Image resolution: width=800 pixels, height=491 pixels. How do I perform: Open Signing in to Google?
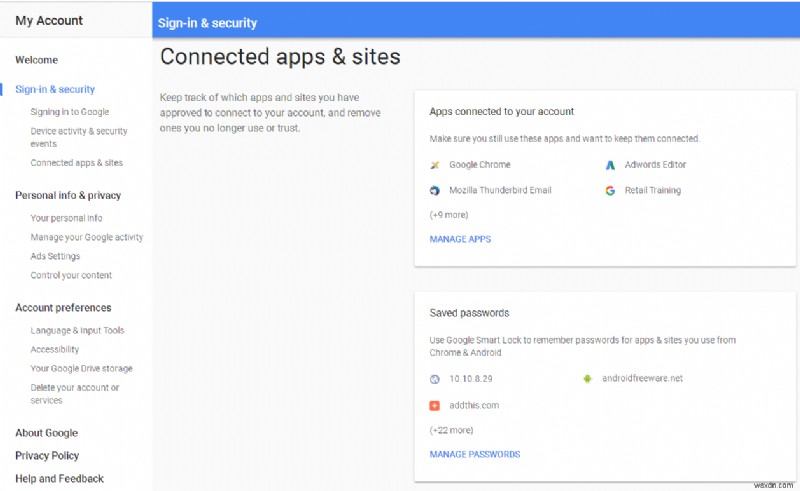click(70, 112)
